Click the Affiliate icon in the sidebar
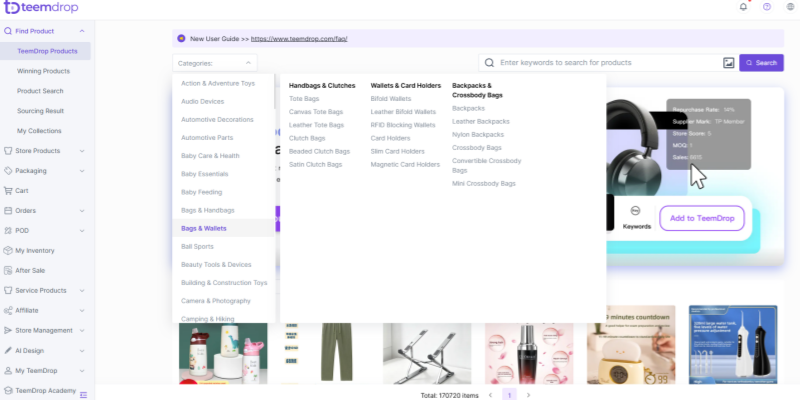 [8, 310]
